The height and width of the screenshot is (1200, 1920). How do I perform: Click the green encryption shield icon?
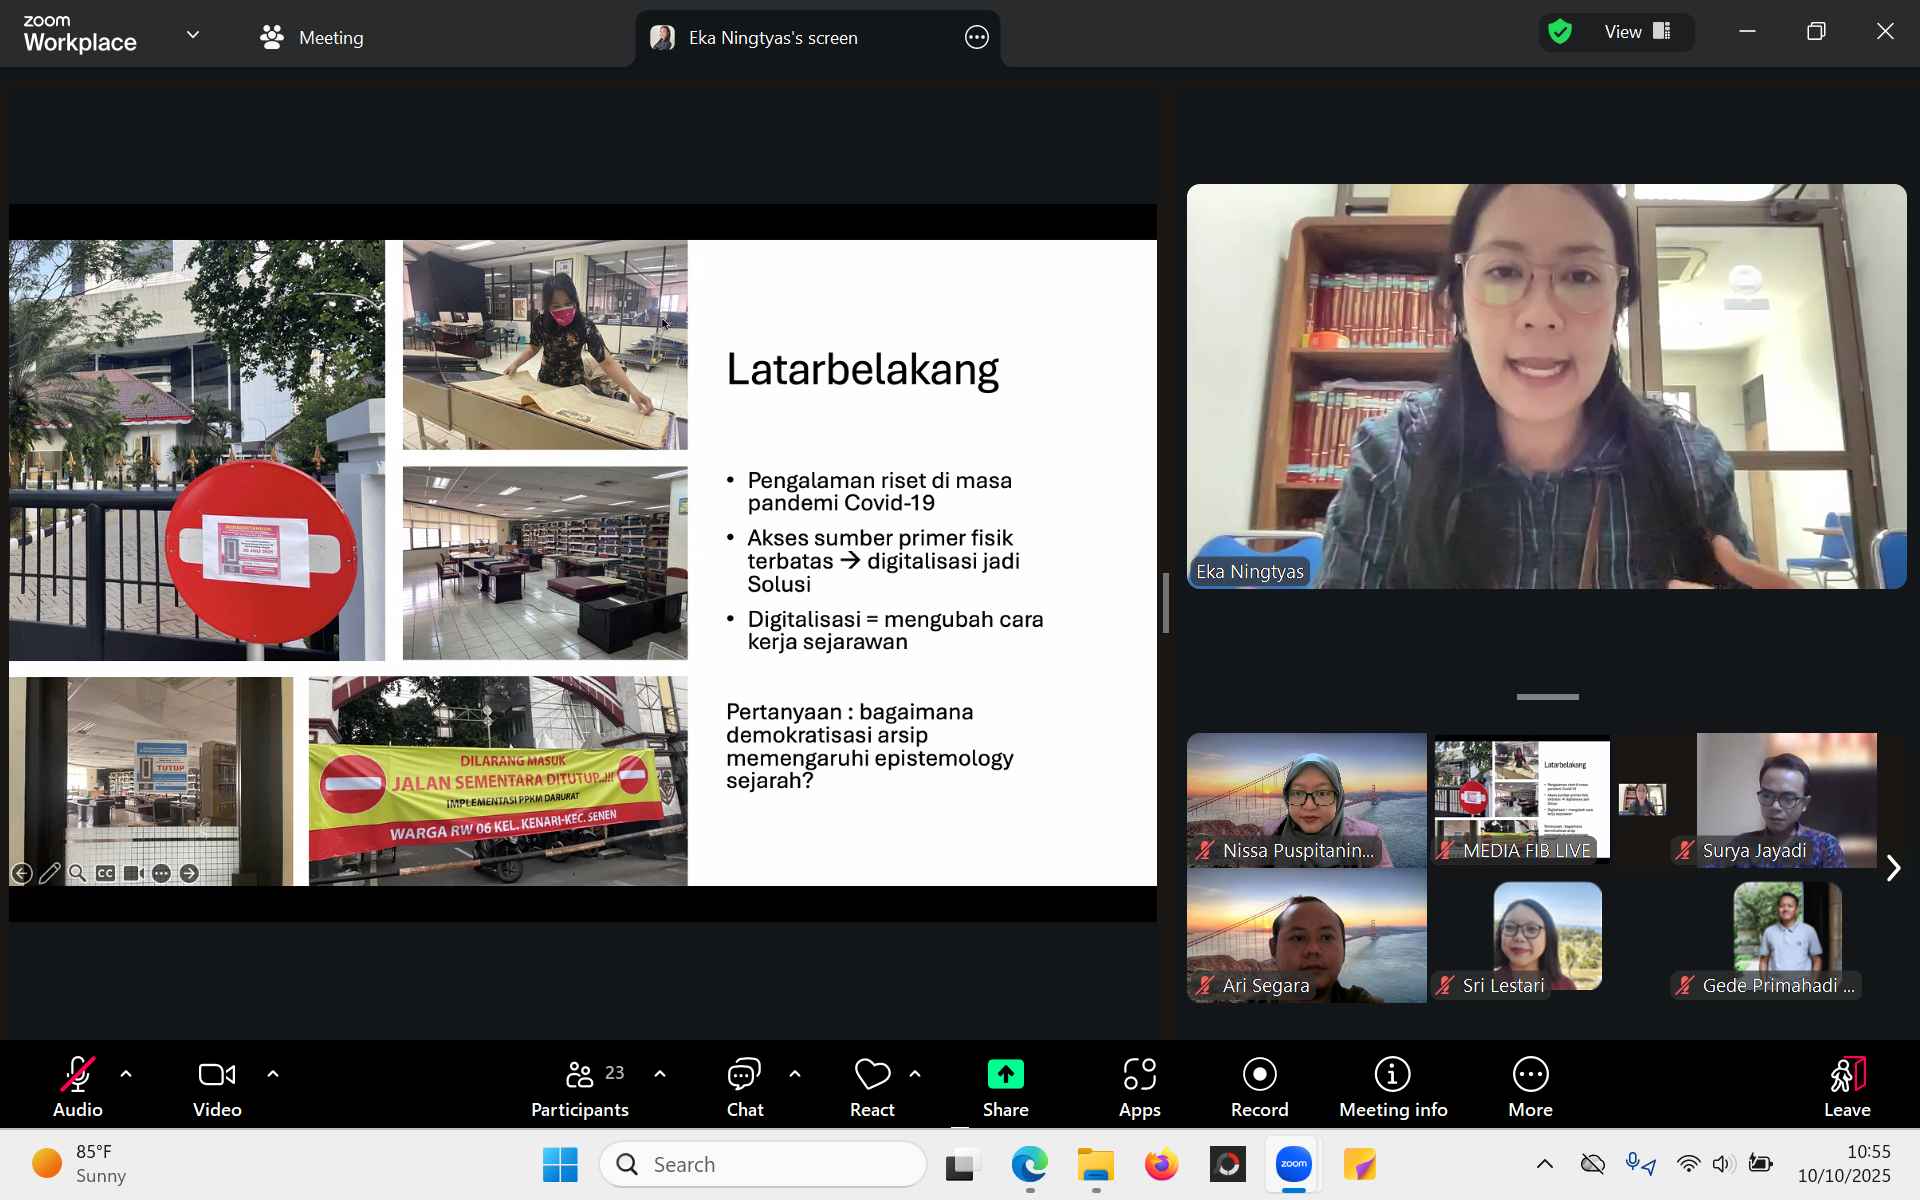(1560, 32)
